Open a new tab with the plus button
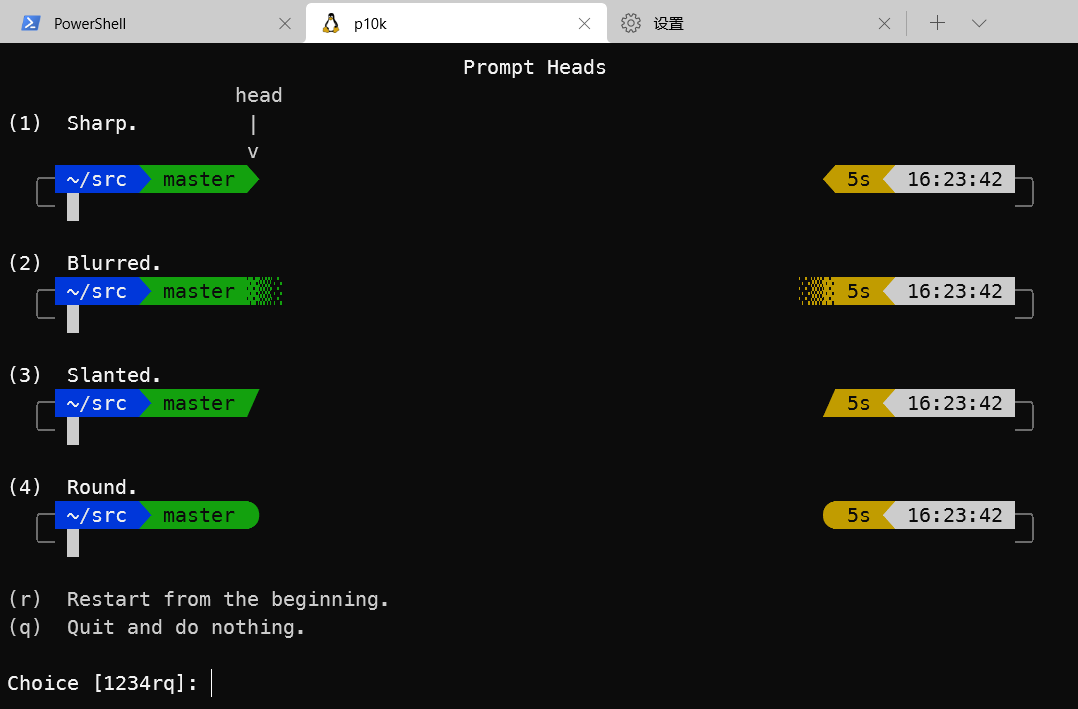 pyautogui.click(x=937, y=22)
